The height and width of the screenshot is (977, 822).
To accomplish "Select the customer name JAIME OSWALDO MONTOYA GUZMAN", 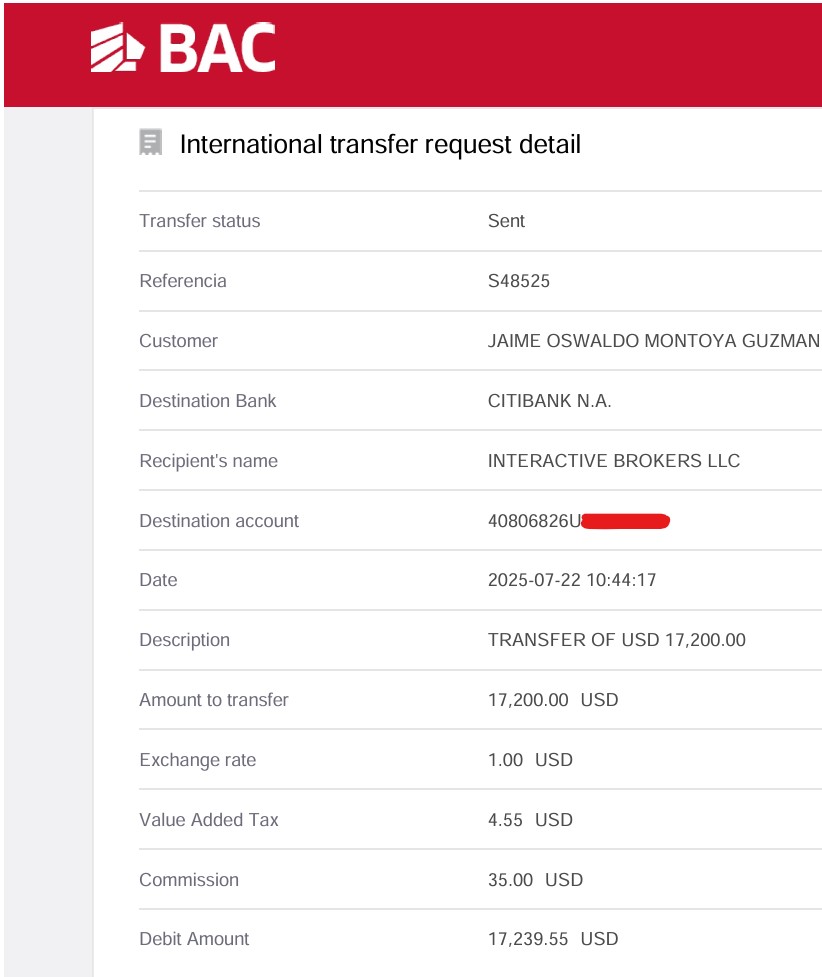I will coord(654,341).
